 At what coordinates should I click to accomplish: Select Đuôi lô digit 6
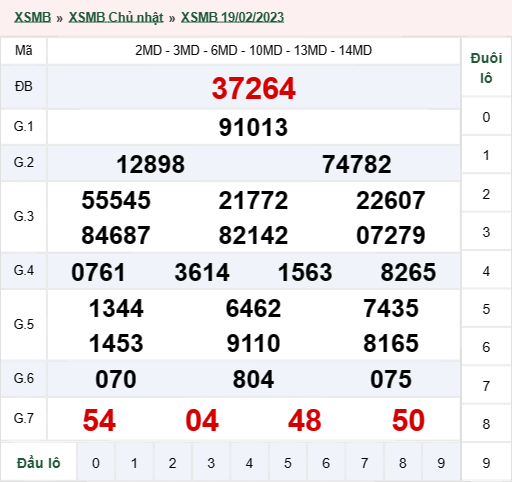coord(486,347)
